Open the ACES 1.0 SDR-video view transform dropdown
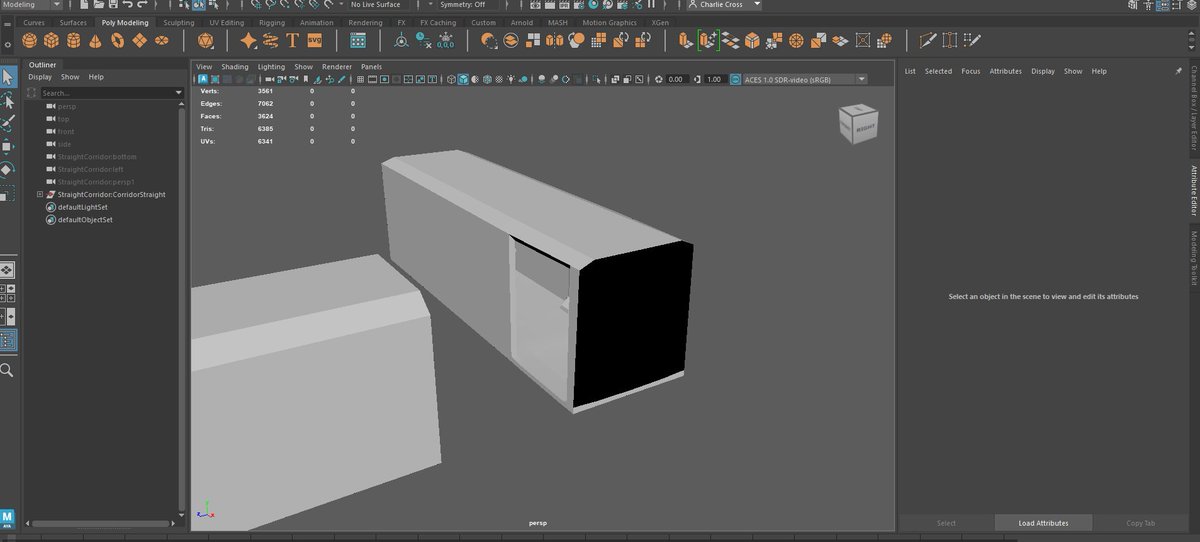The height and width of the screenshot is (542, 1200). tap(805, 79)
